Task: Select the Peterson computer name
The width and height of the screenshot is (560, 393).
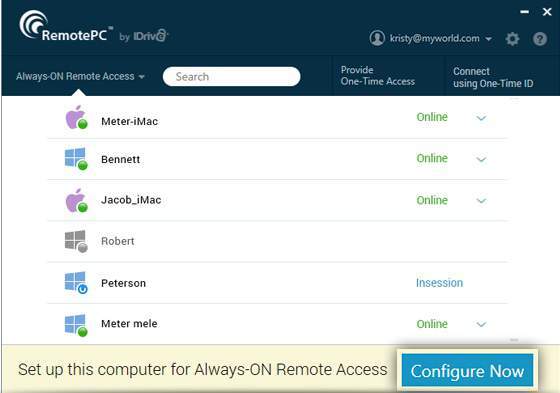Action: pos(123,283)
